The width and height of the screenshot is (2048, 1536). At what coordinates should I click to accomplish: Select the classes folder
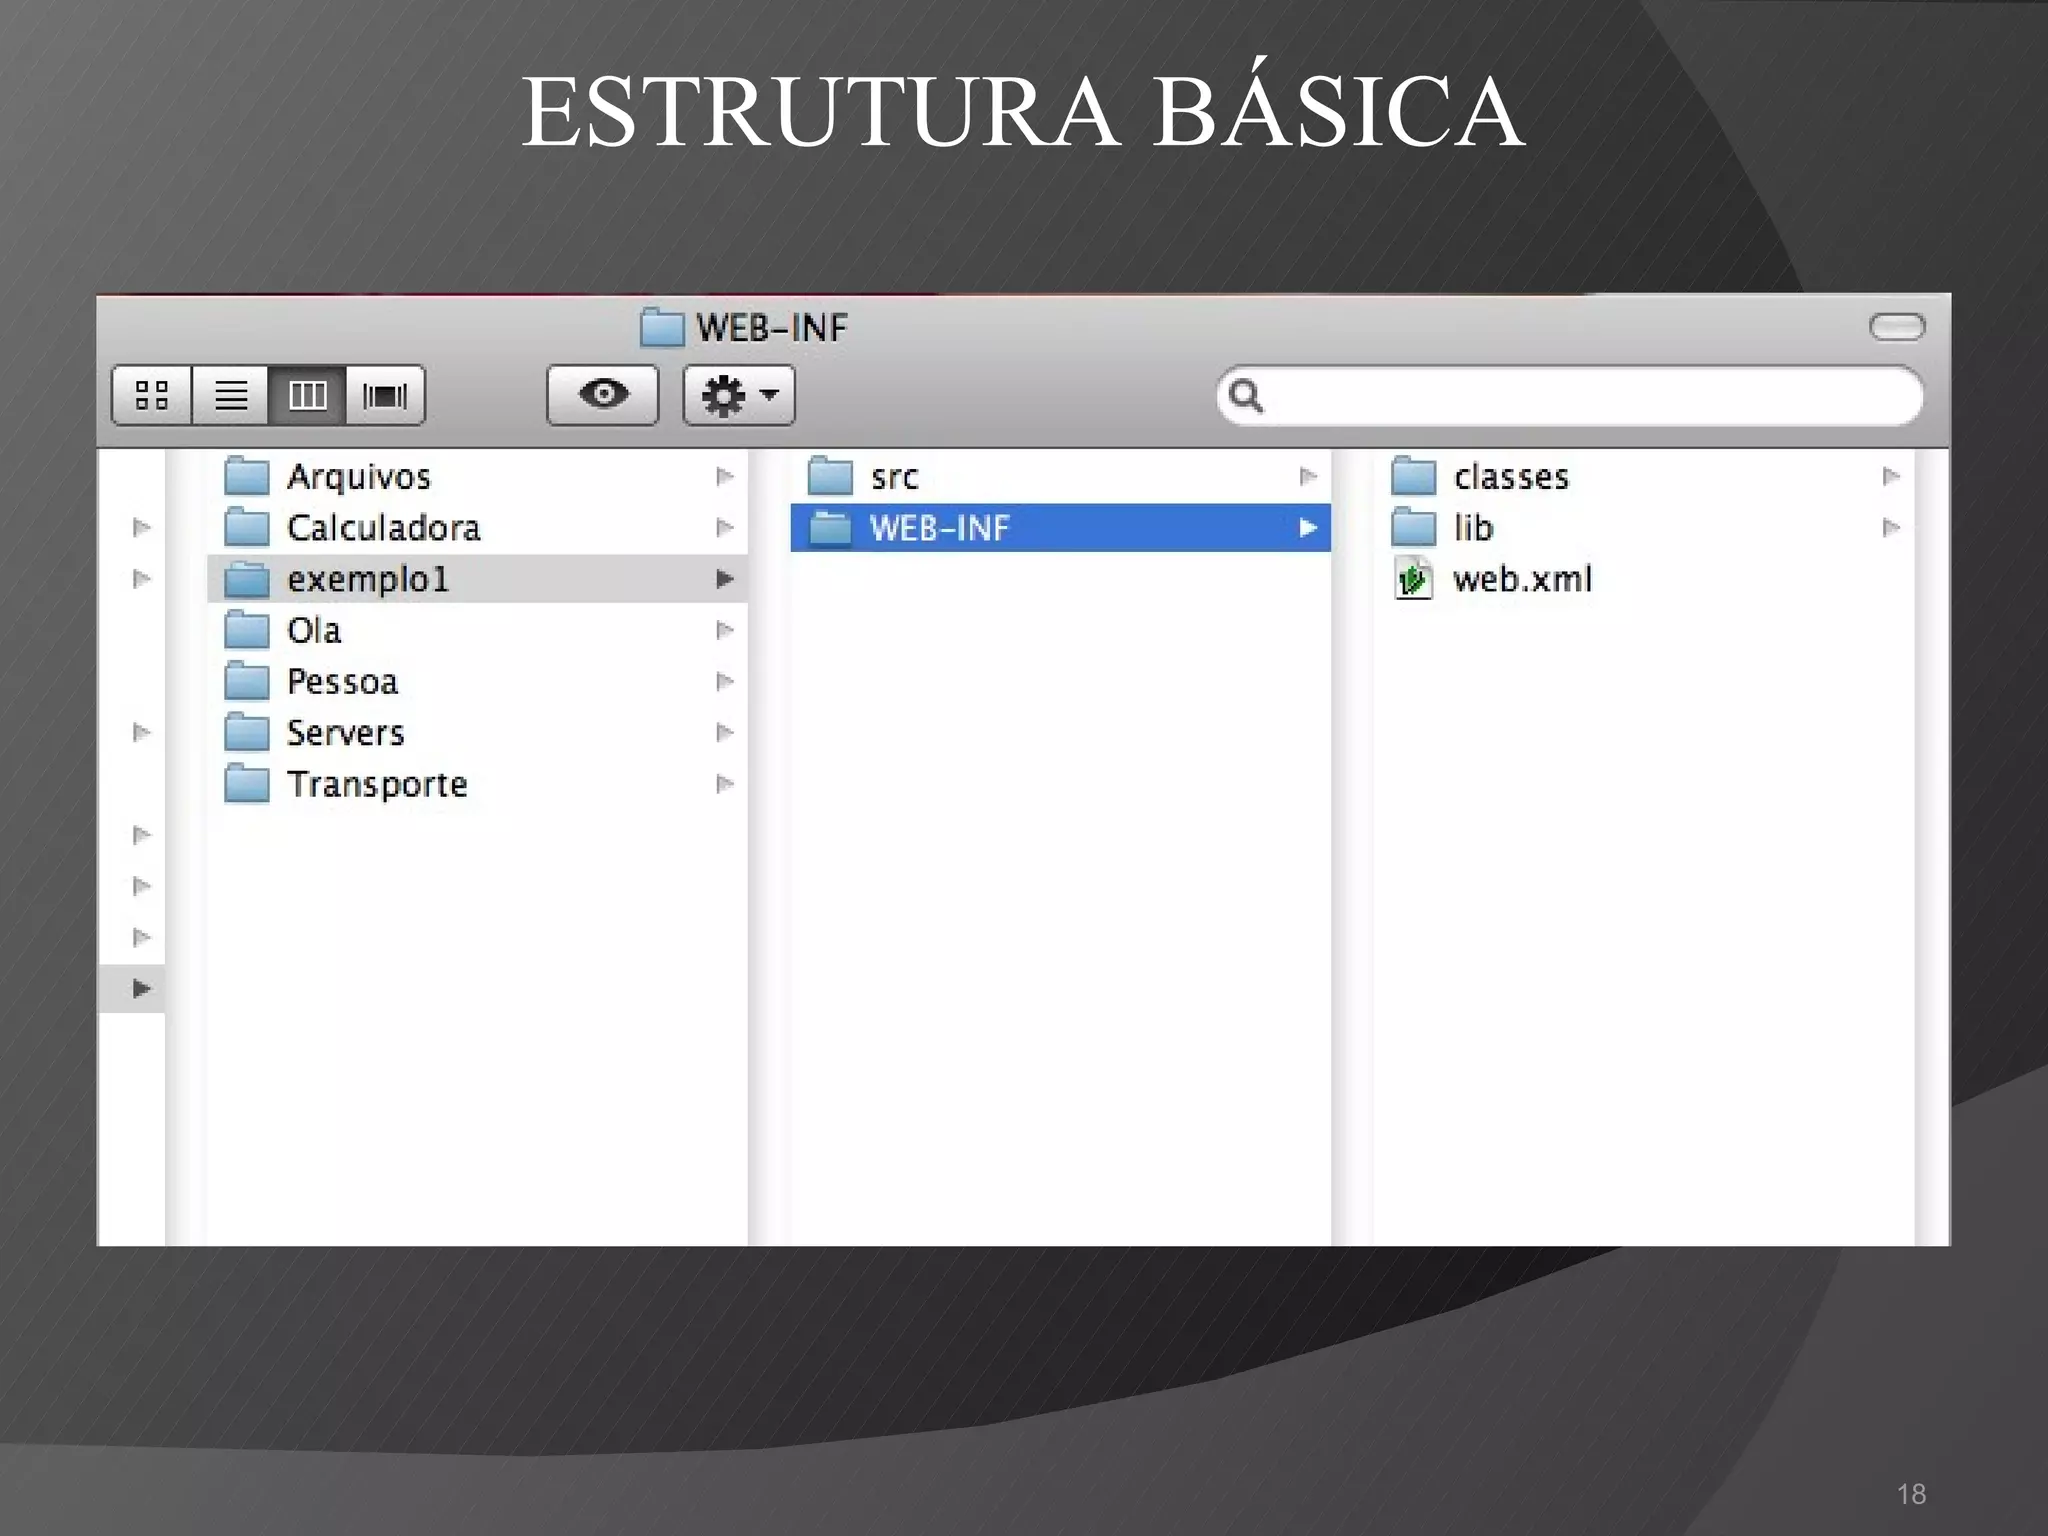(x=1644, y=477)
